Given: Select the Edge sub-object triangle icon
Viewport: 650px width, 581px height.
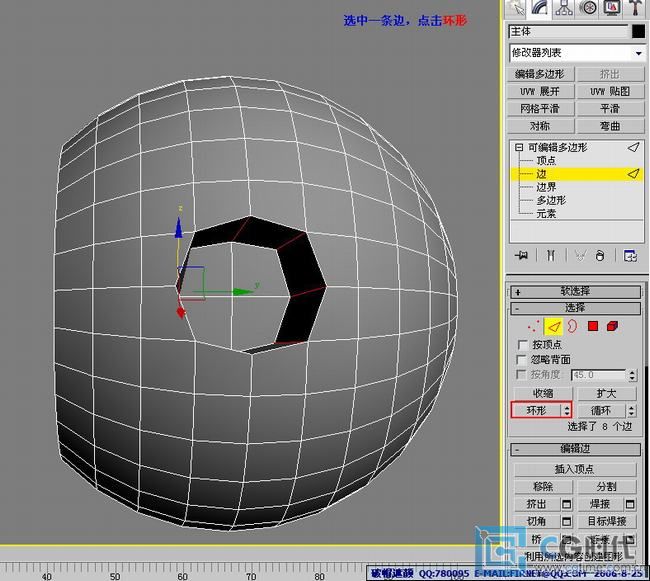Looking at the screenshot, I should click(x=553, y=327).
